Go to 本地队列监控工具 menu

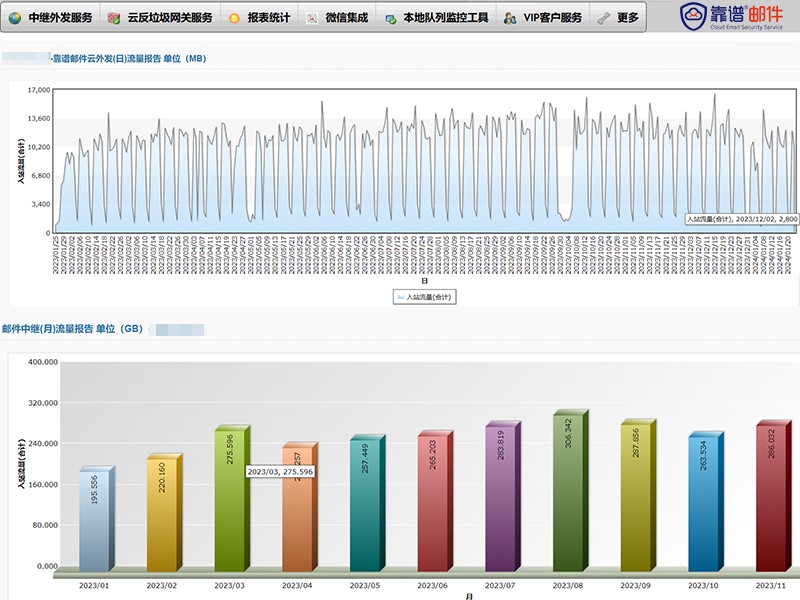(446, 18)
